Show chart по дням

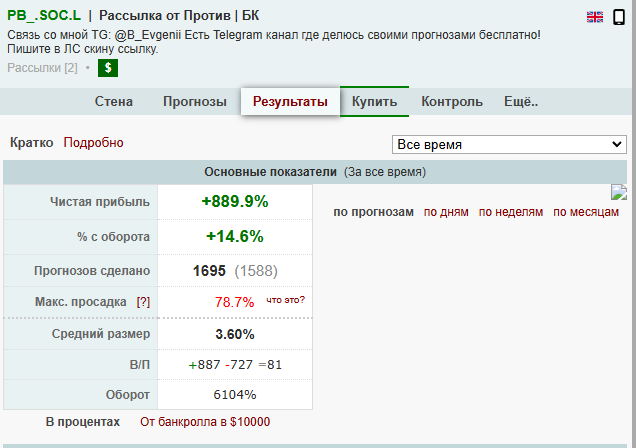tap(446, 212)
